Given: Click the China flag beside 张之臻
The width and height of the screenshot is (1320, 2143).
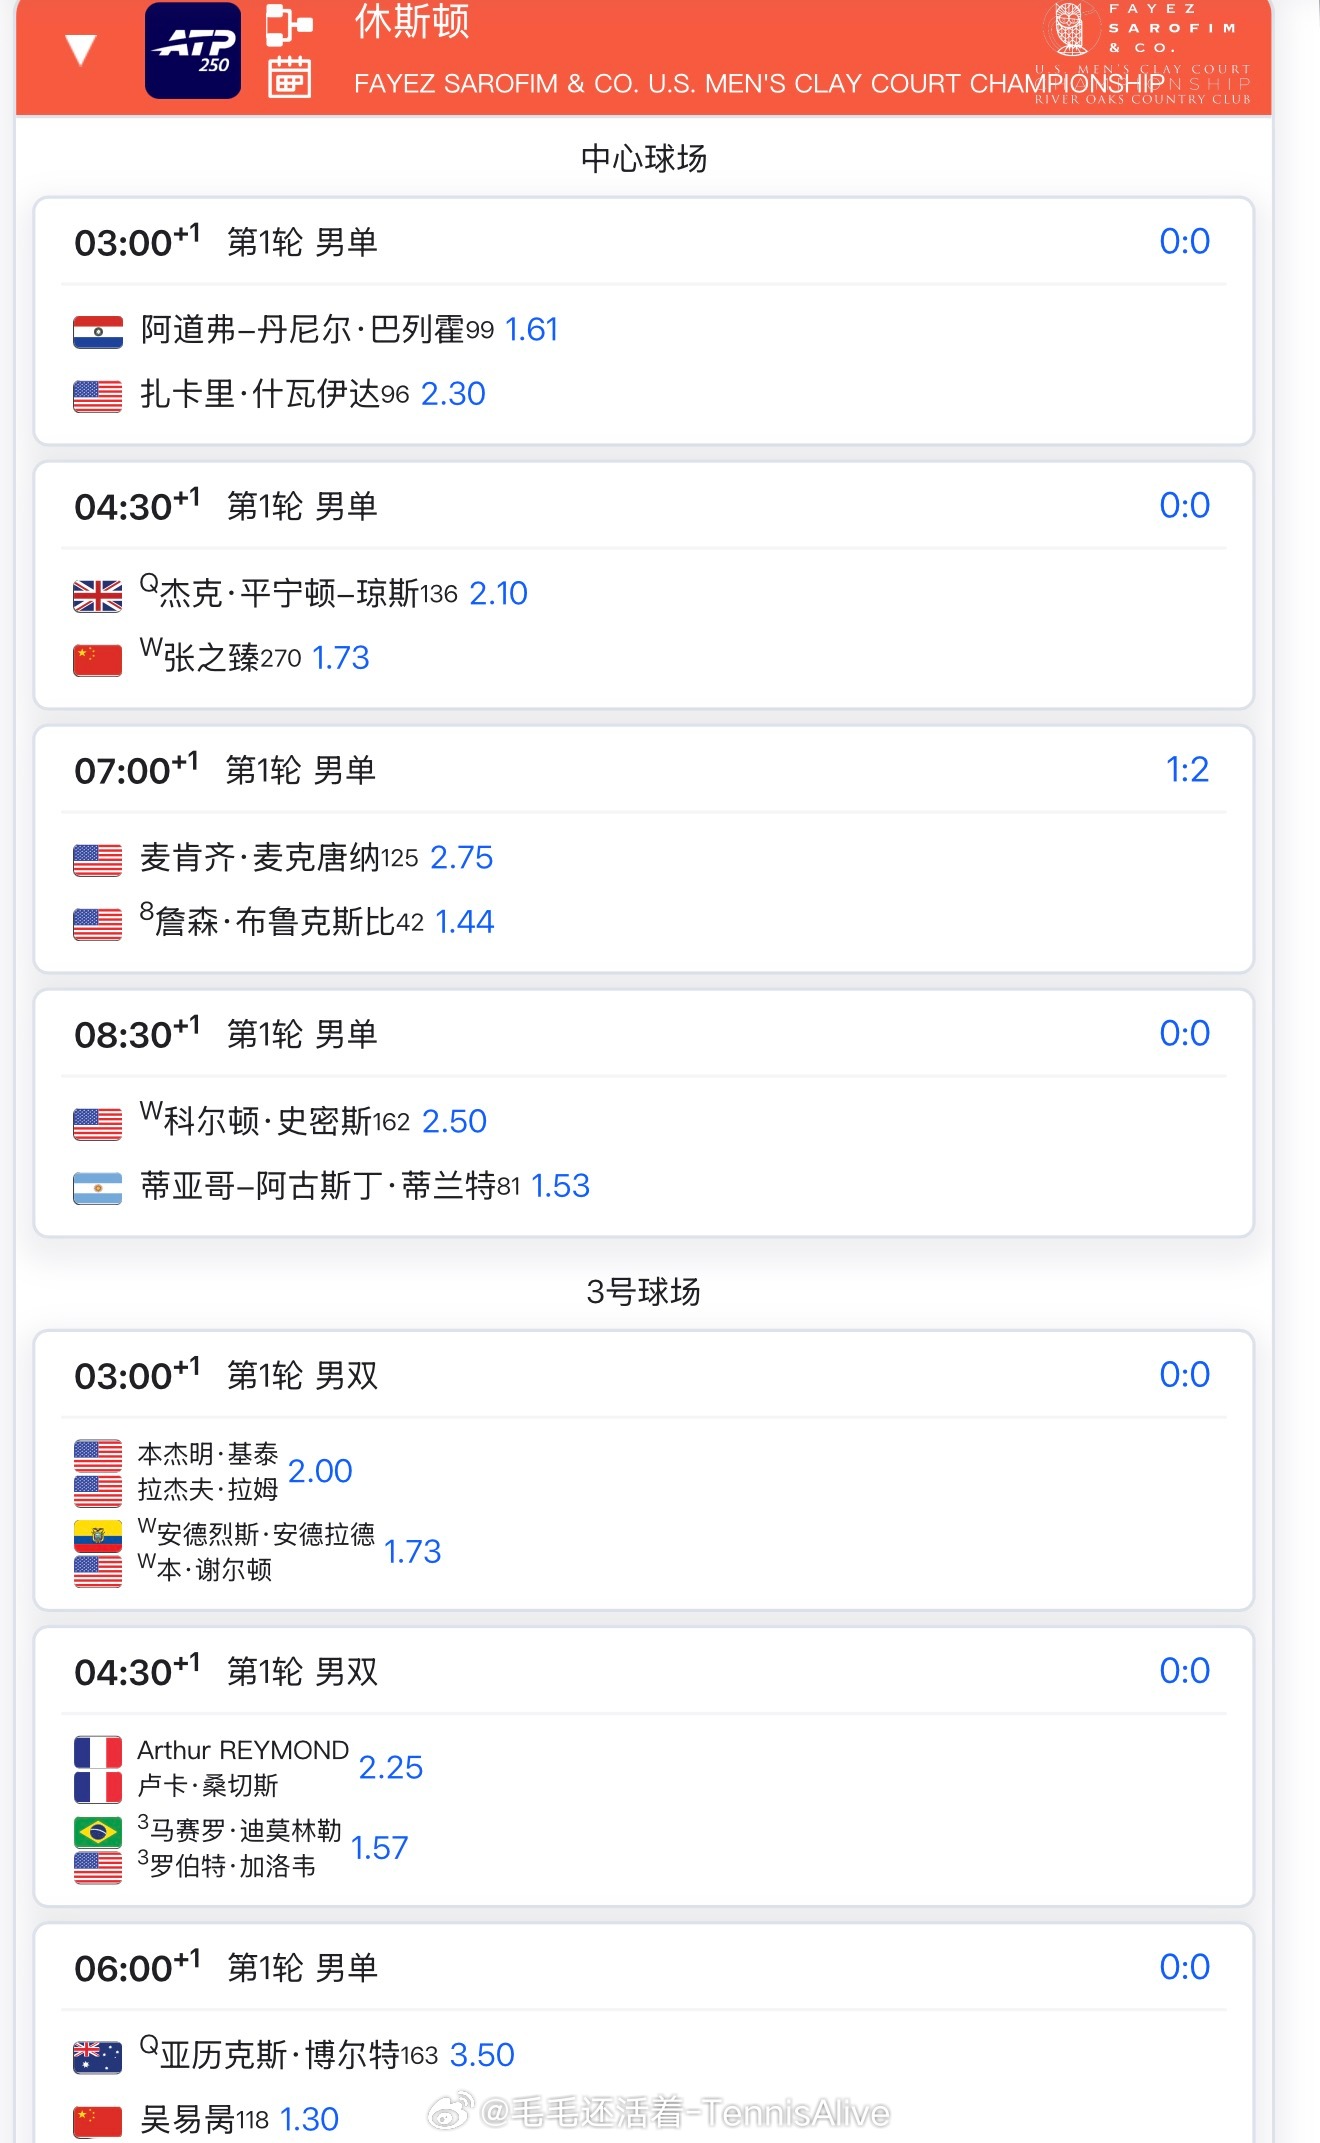Looking at the screenshot, I should pyautogui.click(x=98, y=659).
